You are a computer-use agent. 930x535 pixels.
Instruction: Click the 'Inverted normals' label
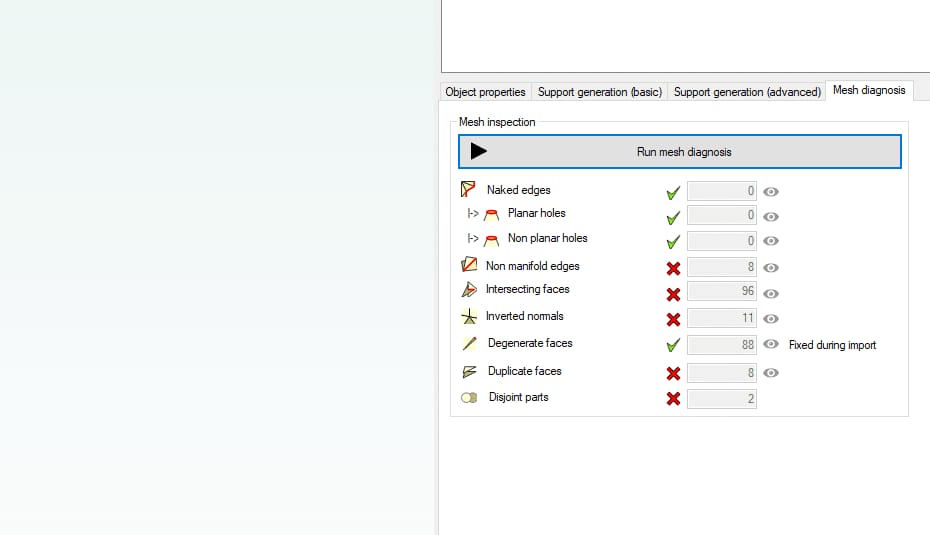(524, 316)
